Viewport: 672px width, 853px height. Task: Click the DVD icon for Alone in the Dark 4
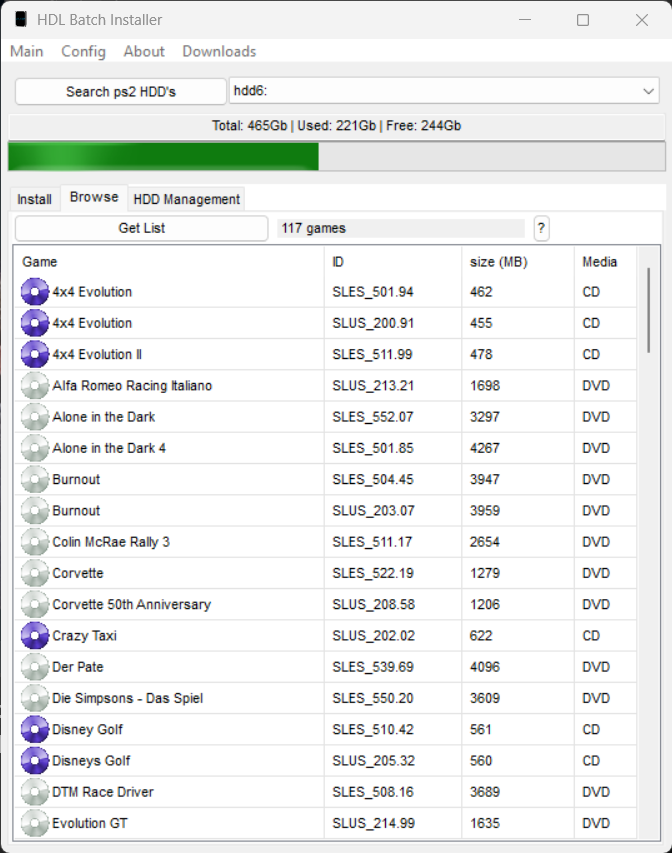point(35,448)
